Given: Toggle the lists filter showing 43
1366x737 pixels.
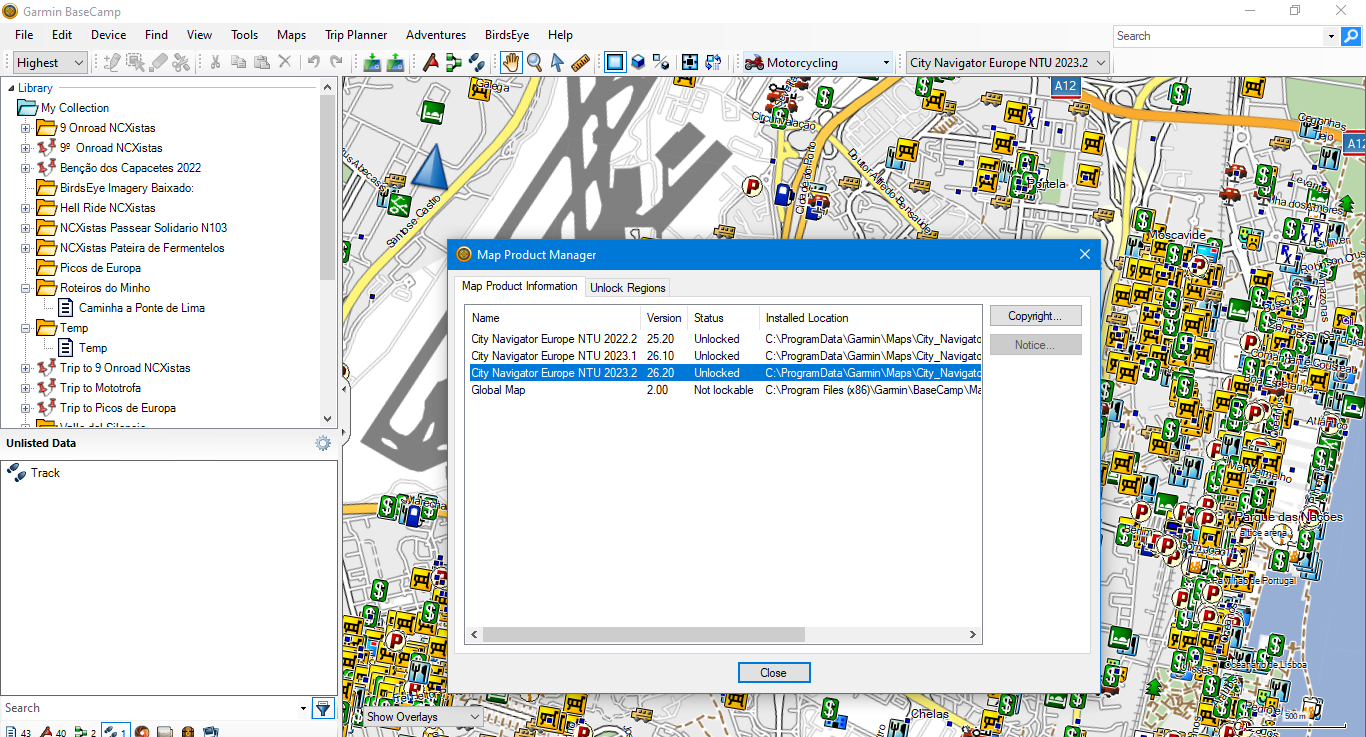Looking at the screenshot, I should [x=19, y=732].
